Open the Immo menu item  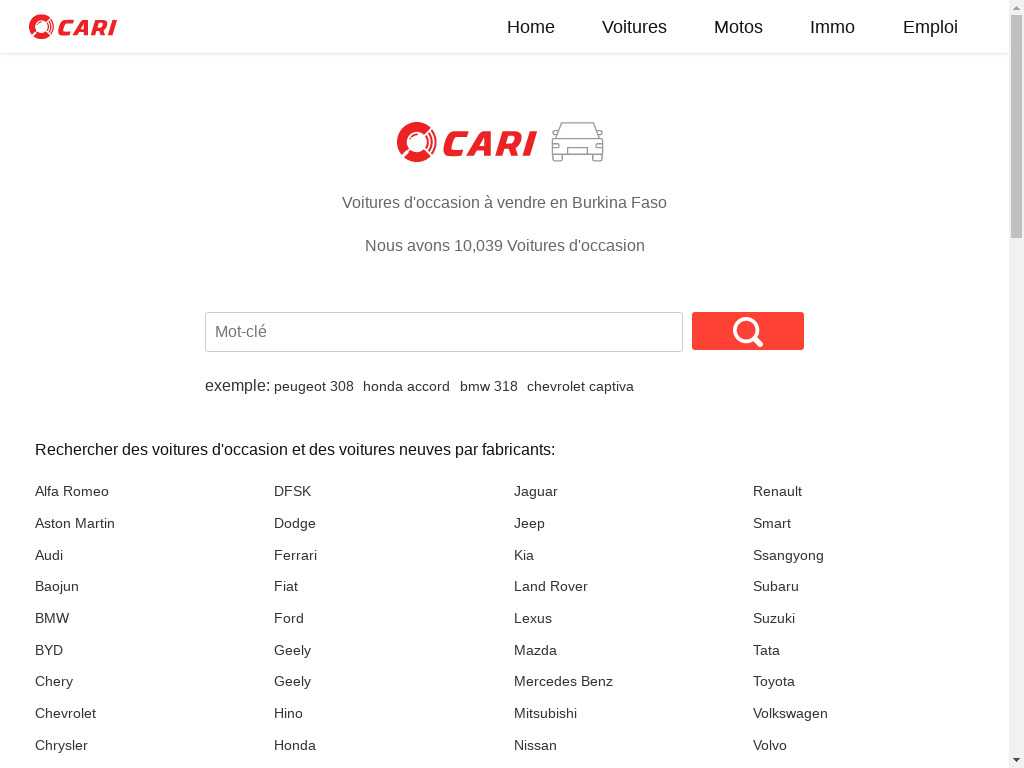click(x=832, y=27)
